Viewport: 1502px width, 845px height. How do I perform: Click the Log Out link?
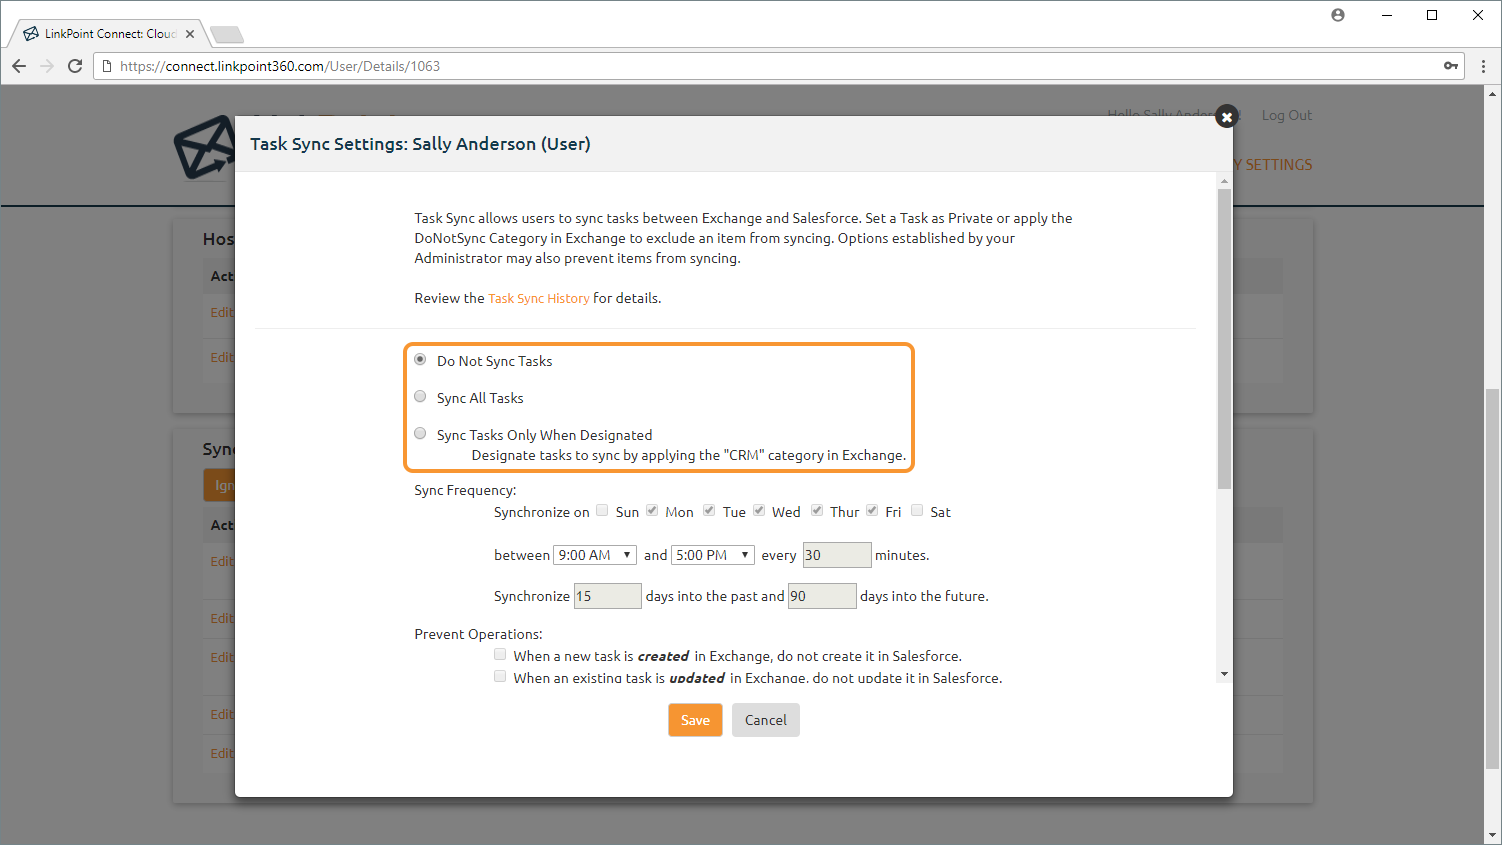pos(1286,115)
